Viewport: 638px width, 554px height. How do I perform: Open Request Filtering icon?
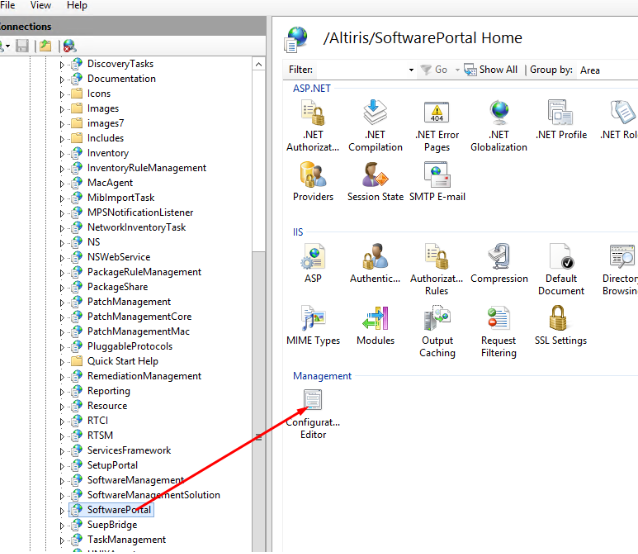(x=498, y=320)
